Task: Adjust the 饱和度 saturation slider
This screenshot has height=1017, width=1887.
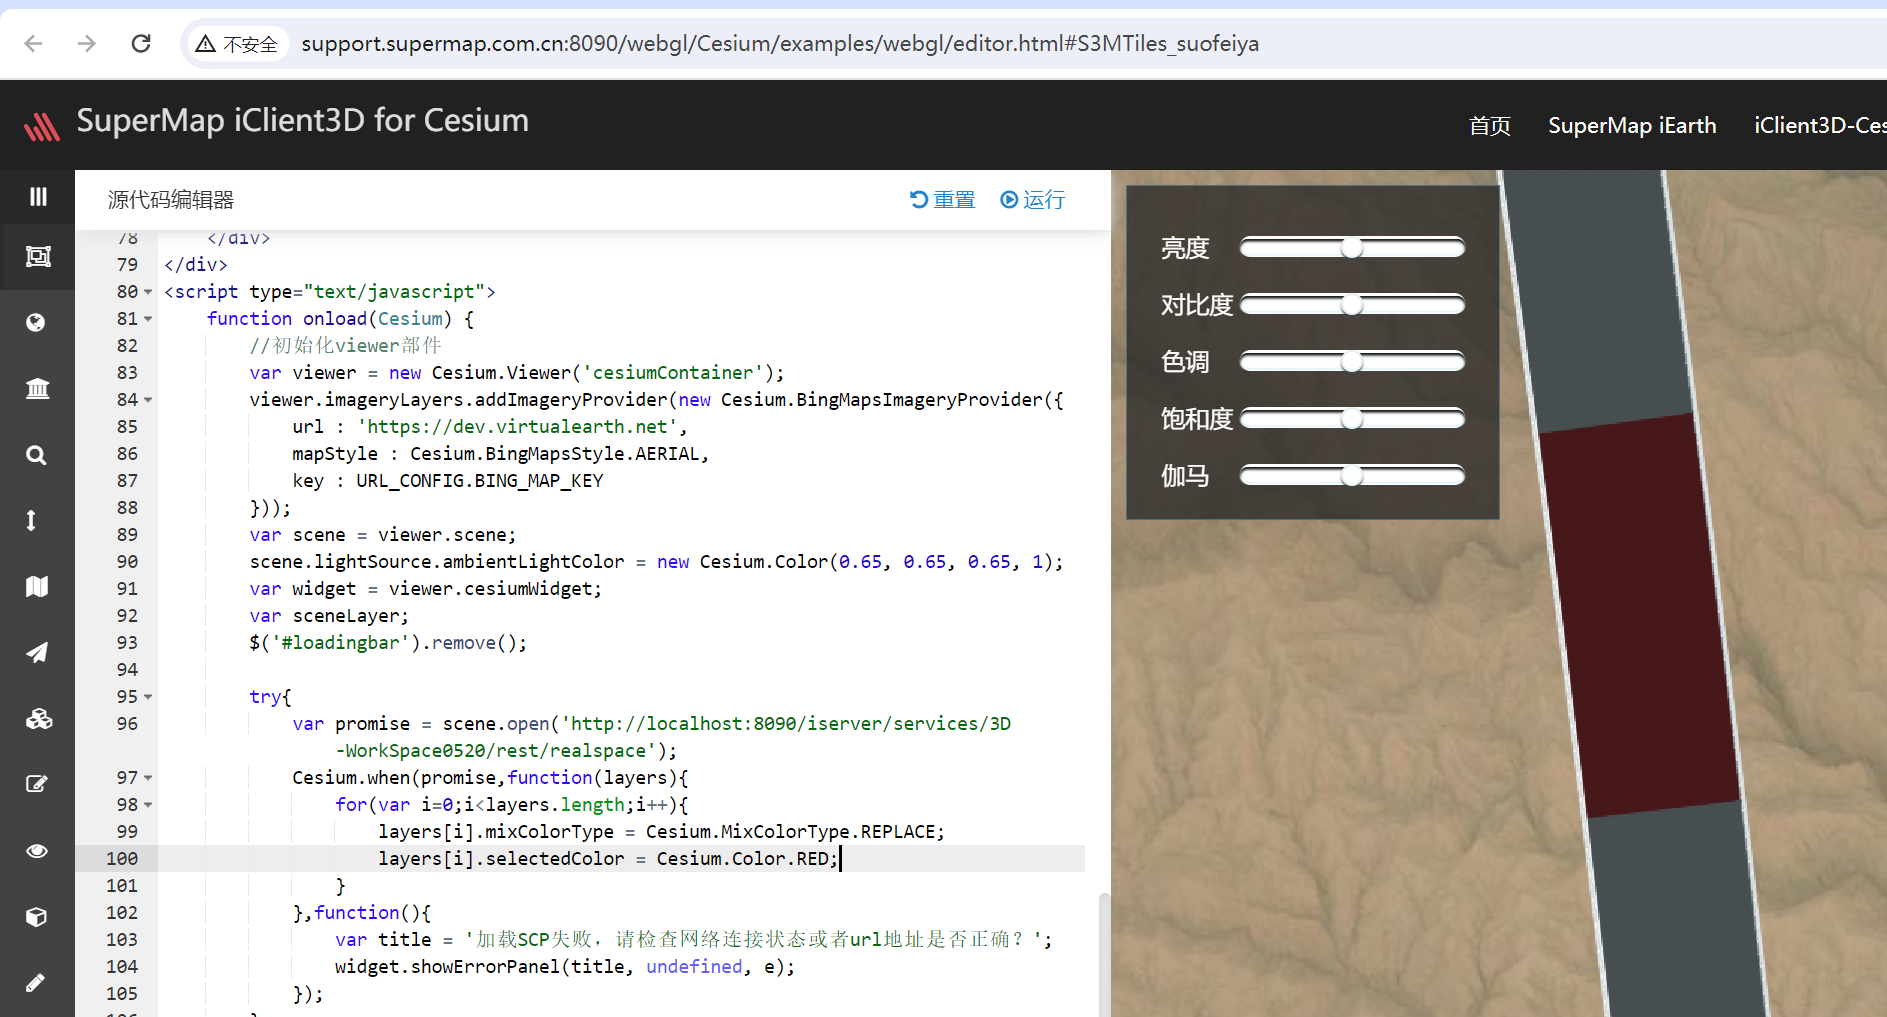Action: 1352,418
